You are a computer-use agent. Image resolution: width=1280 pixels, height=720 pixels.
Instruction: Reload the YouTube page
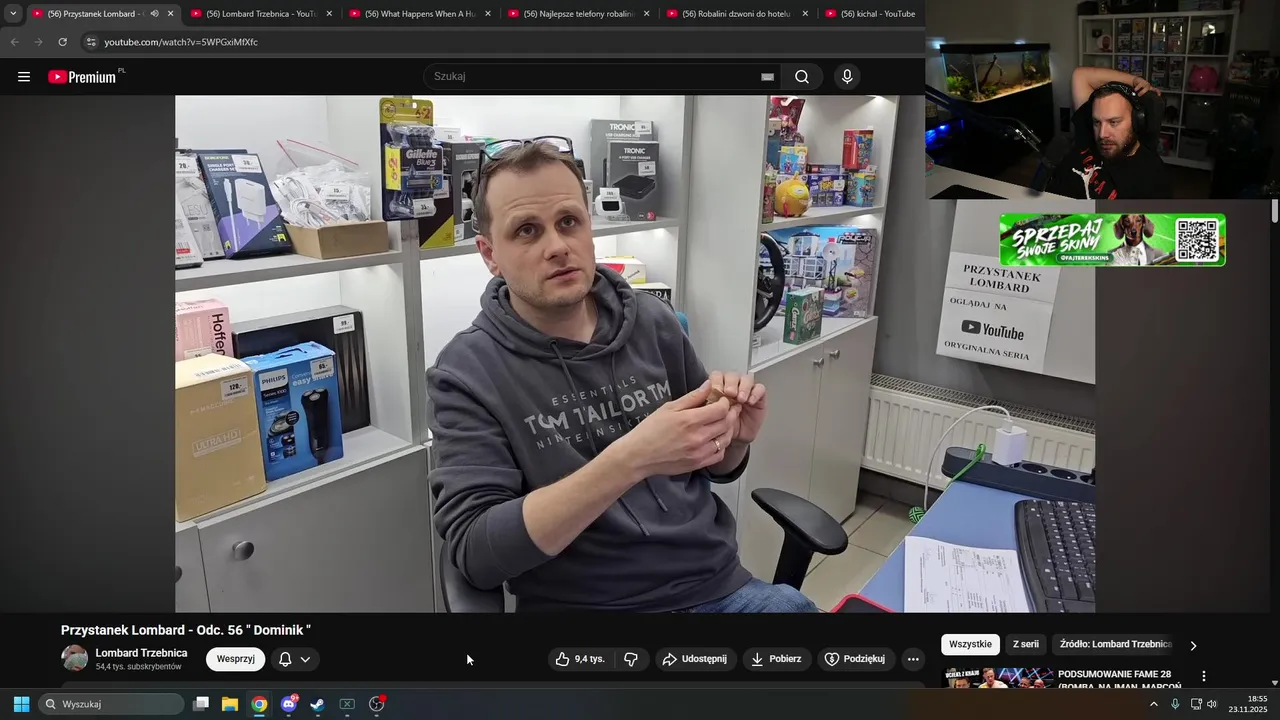click(x=62, y=42)
